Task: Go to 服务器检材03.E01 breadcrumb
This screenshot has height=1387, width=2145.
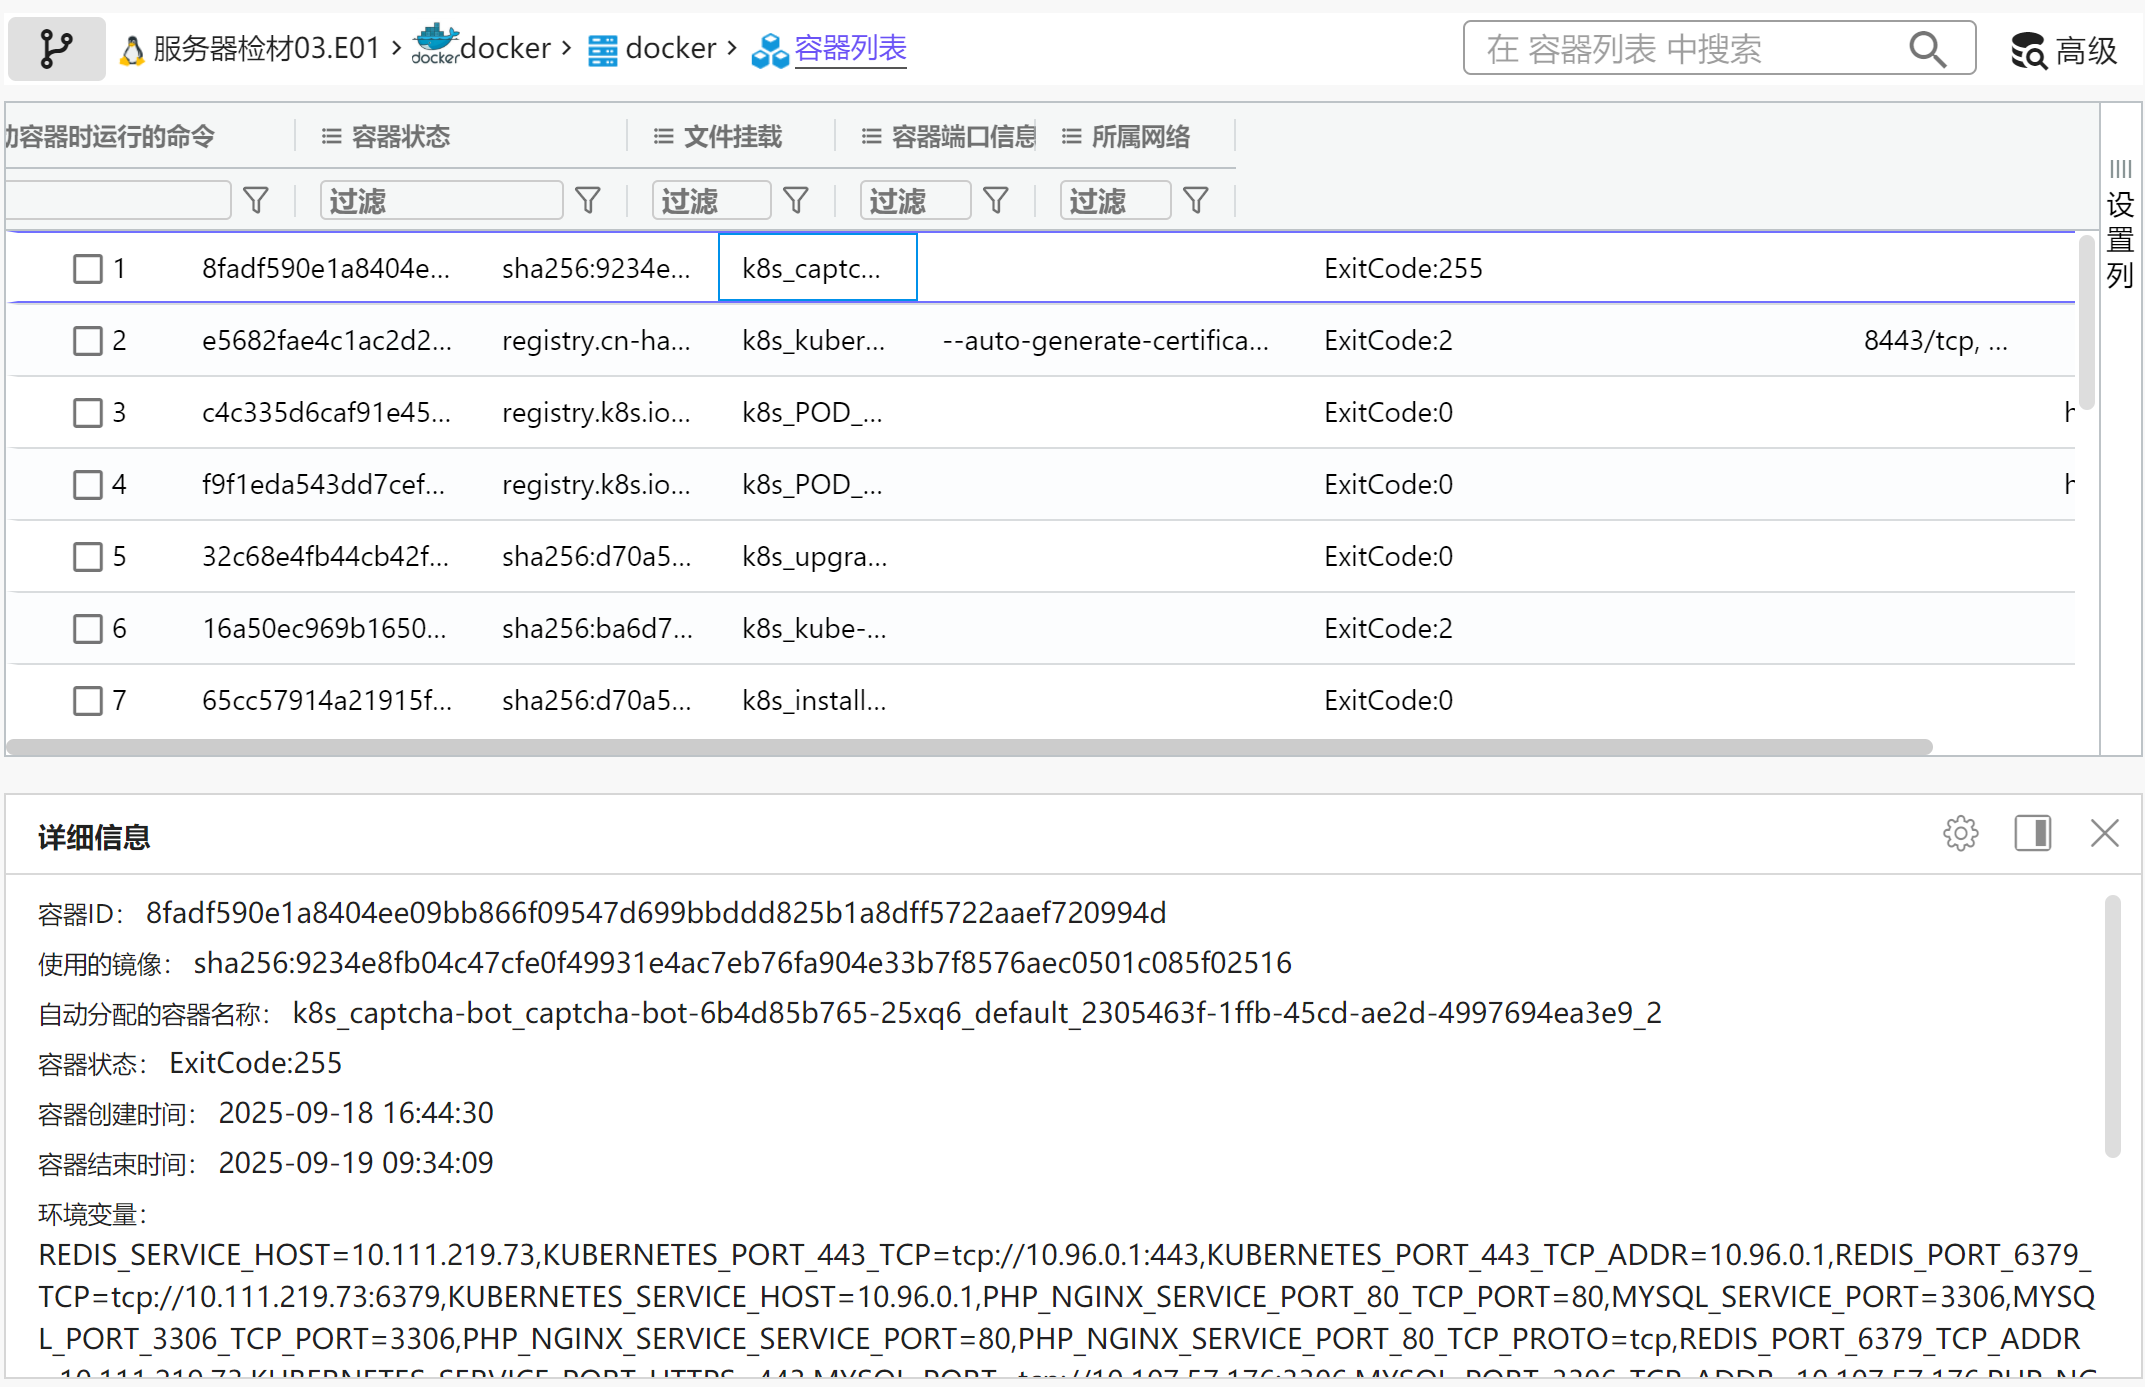Action: pos(266,48)
